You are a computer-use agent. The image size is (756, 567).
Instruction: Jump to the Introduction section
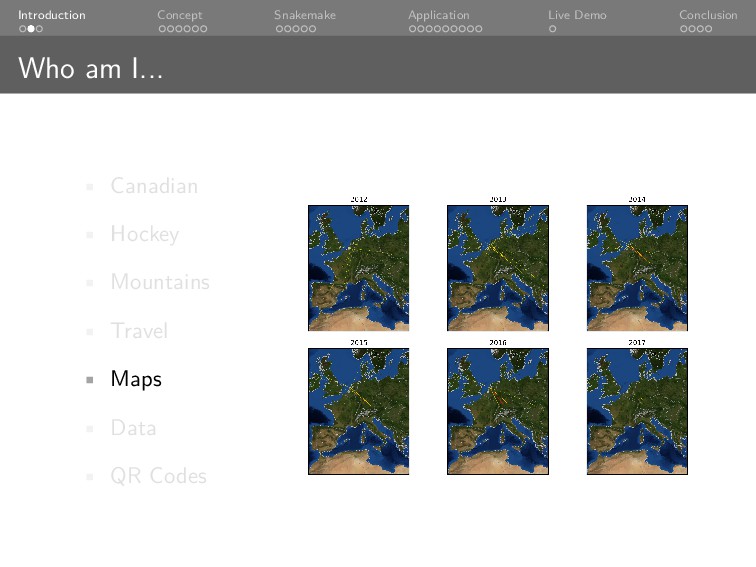(52, 15)
